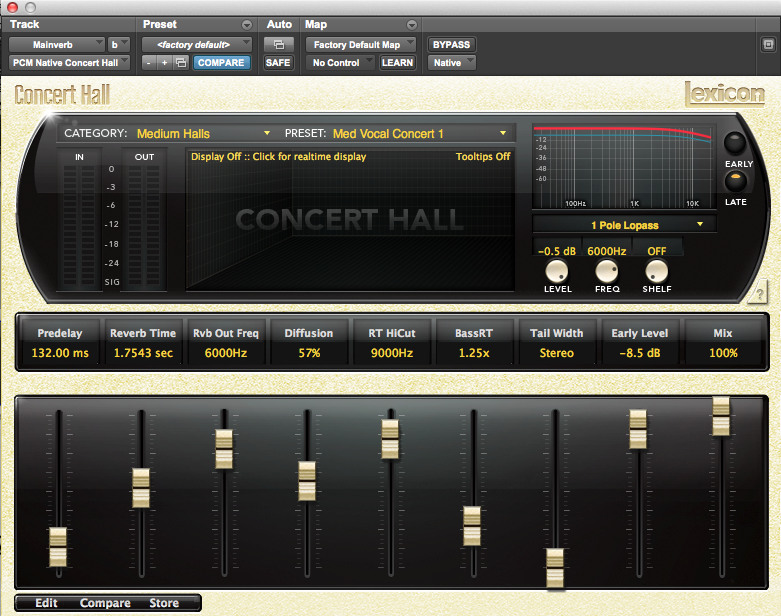Toggle the LATE reverb button

736,181
